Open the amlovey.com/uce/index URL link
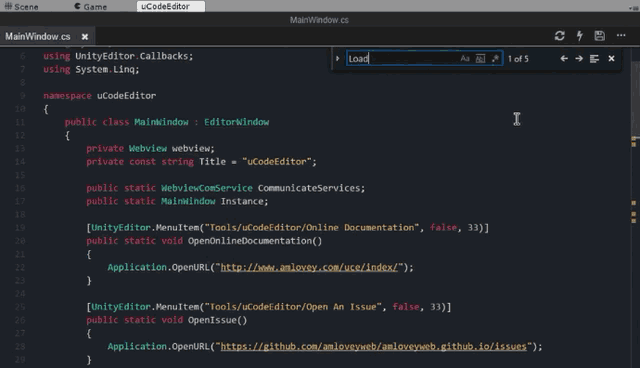 pos(309,267)
